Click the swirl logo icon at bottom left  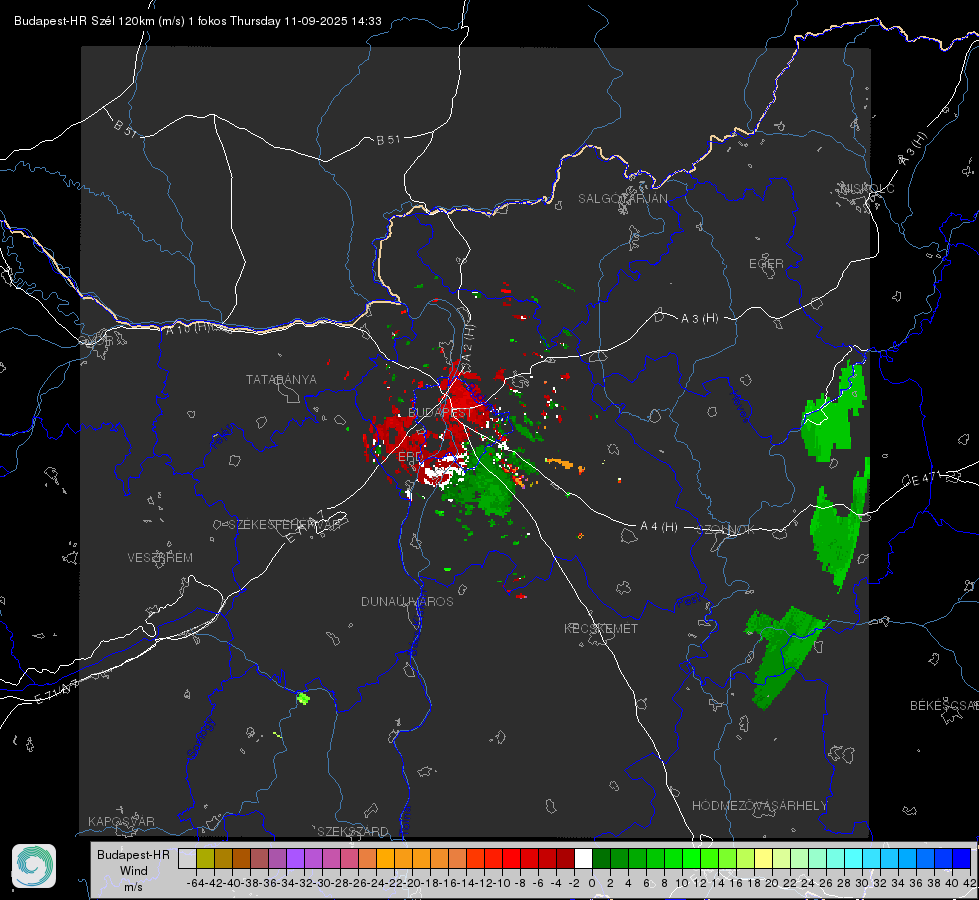[x=34, y=866]
